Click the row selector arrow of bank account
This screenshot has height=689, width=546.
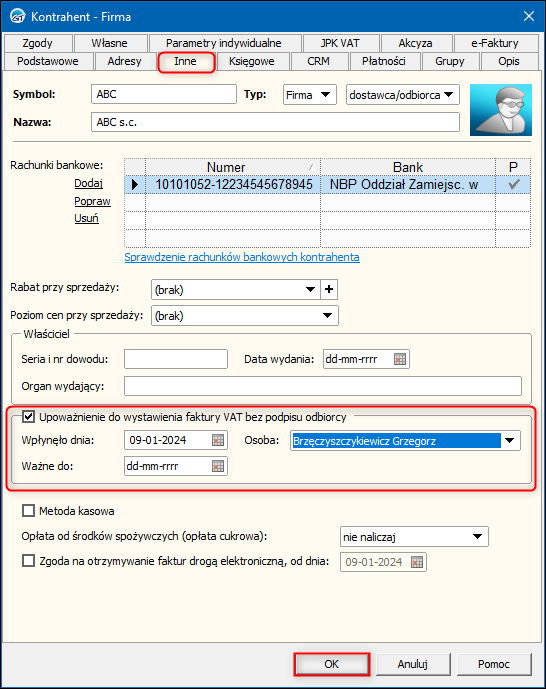click(x=135, y=185)
